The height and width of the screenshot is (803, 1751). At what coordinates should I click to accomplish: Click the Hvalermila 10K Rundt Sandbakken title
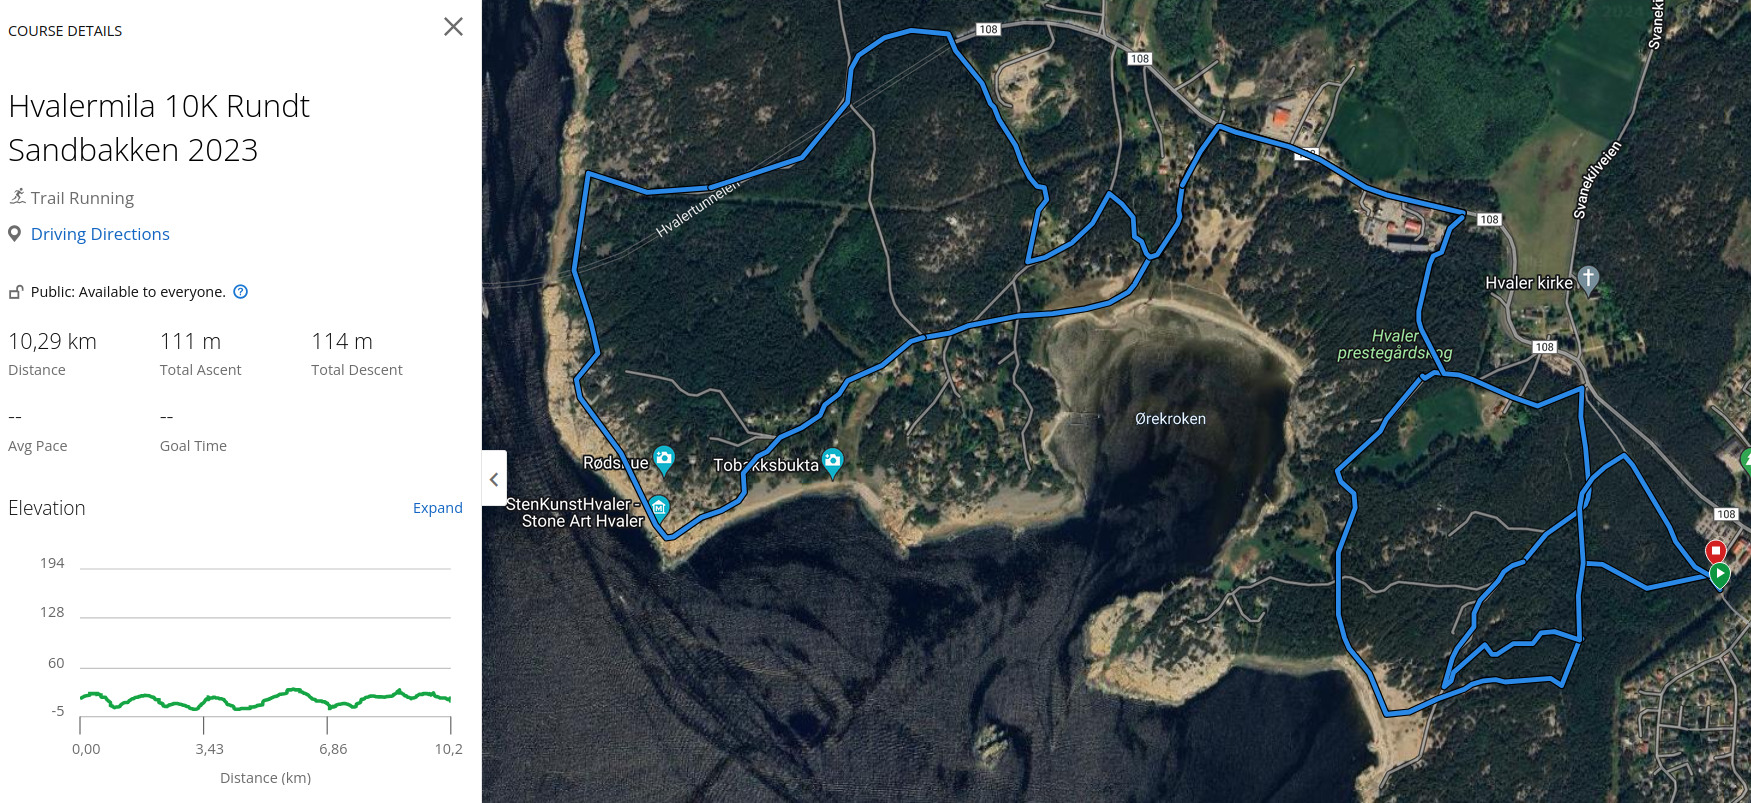[159, 128]
